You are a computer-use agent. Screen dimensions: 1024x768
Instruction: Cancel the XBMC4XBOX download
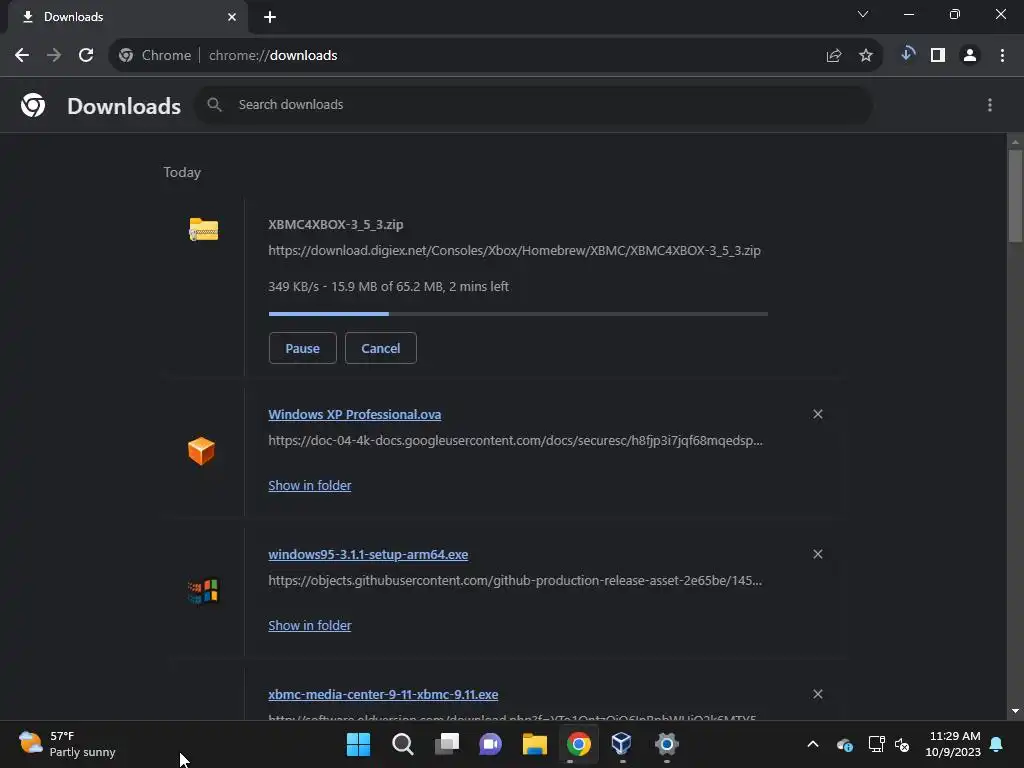point(381,348)
